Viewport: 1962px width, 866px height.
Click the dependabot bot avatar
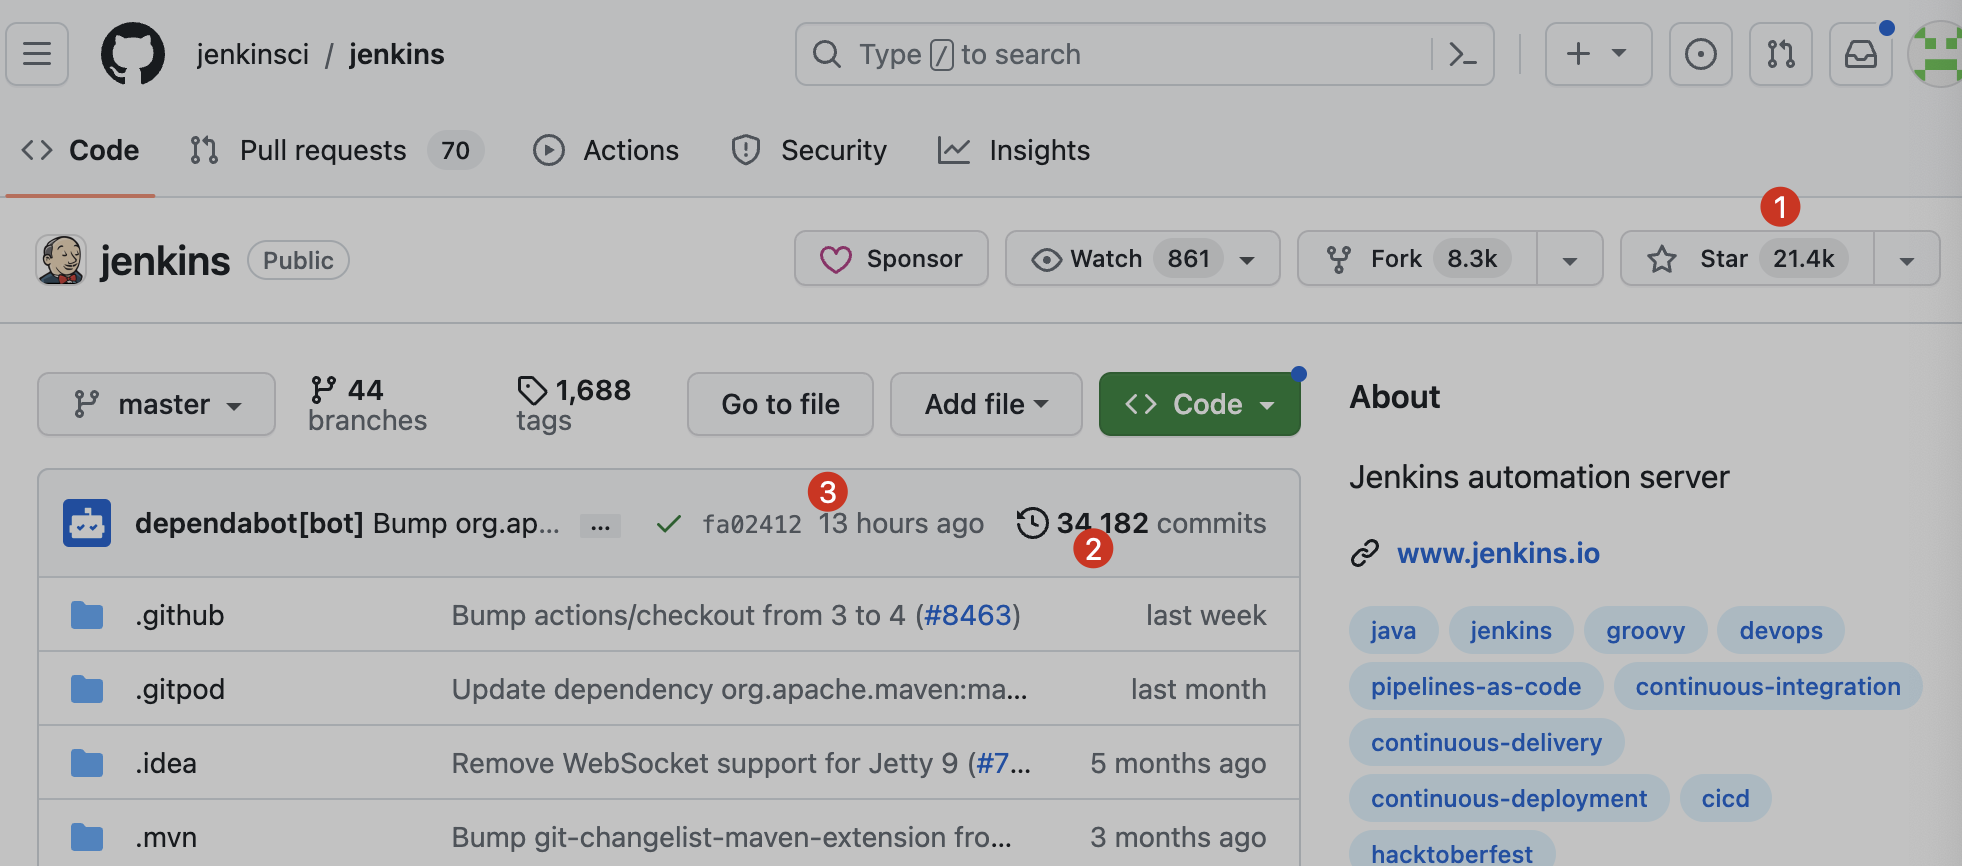(87, 523)
